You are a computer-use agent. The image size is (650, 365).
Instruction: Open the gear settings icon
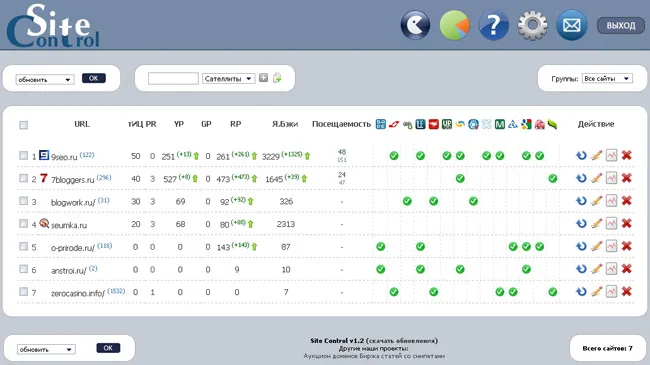(x=532, y=25)
